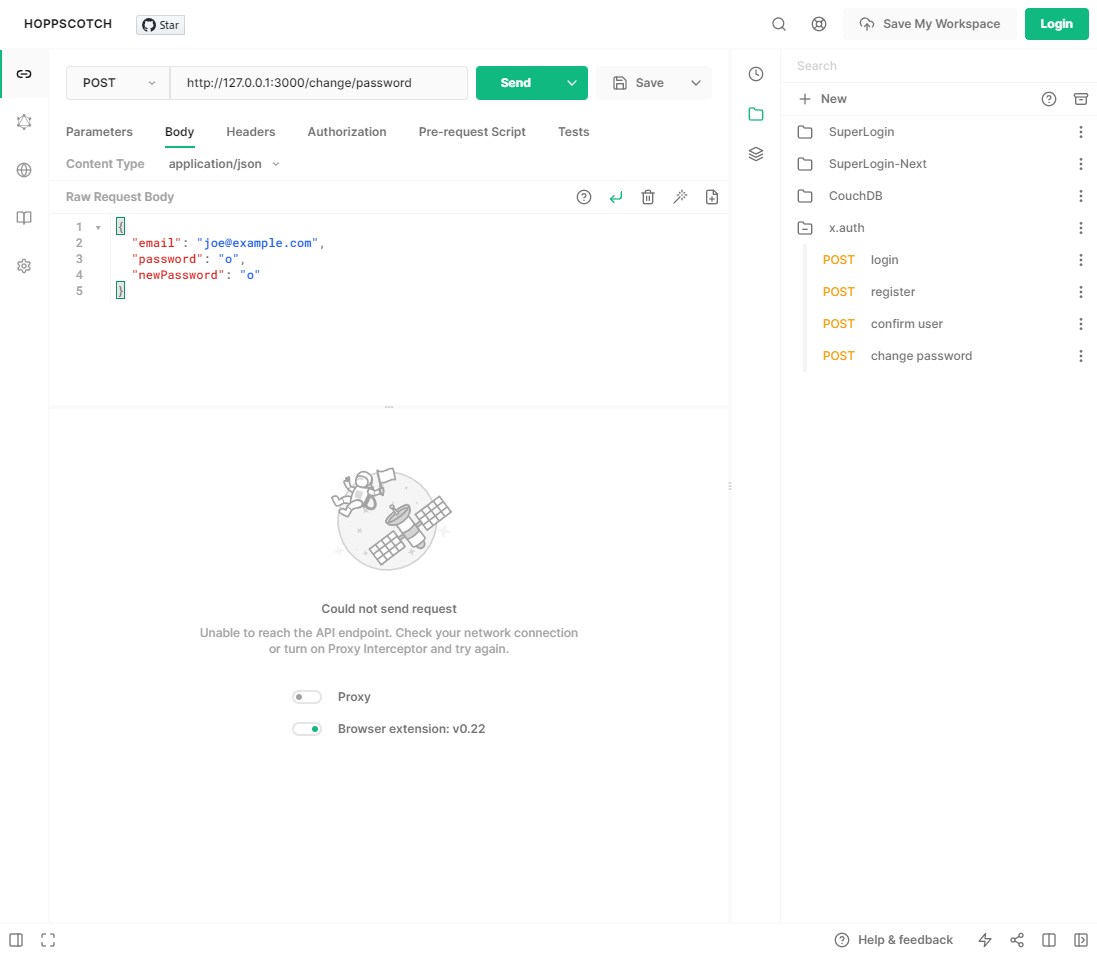Click the horizontal pane splitter handle below body
The image size is (1097, 956).
[x=389, y=407]
